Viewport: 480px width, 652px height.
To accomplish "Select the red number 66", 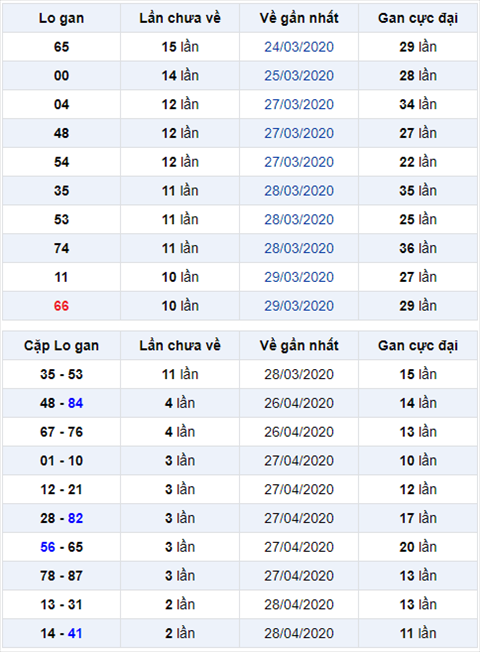I will (x=61, y=306).
